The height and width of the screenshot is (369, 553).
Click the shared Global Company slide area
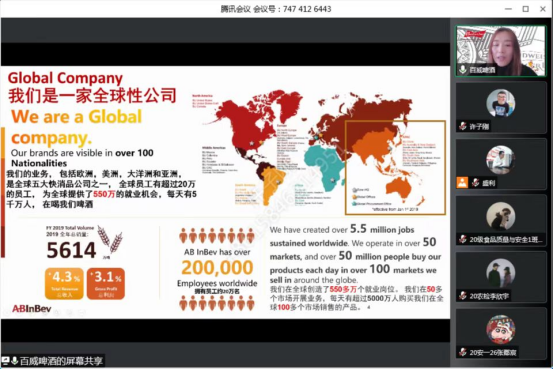[225, 192]
